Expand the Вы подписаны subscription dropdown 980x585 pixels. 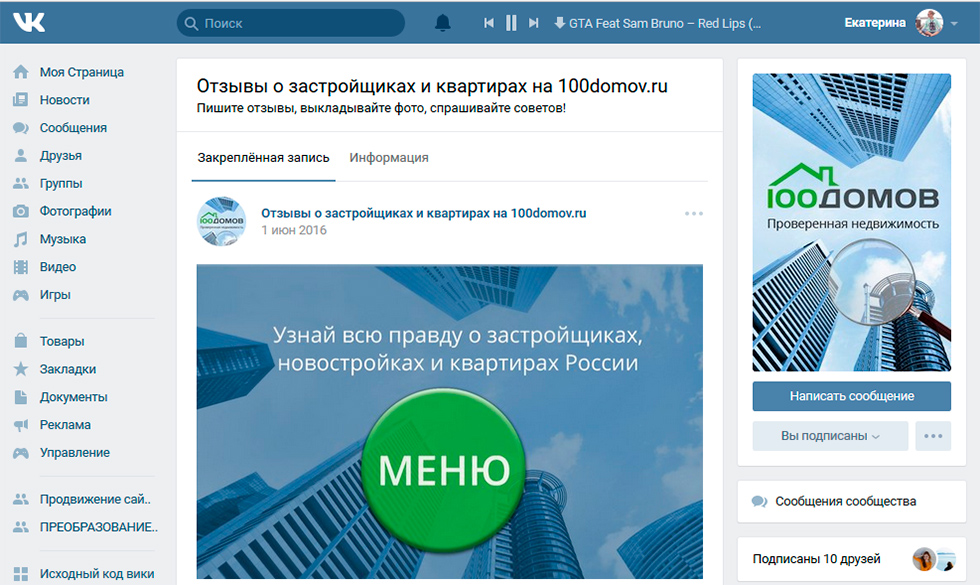830,436
